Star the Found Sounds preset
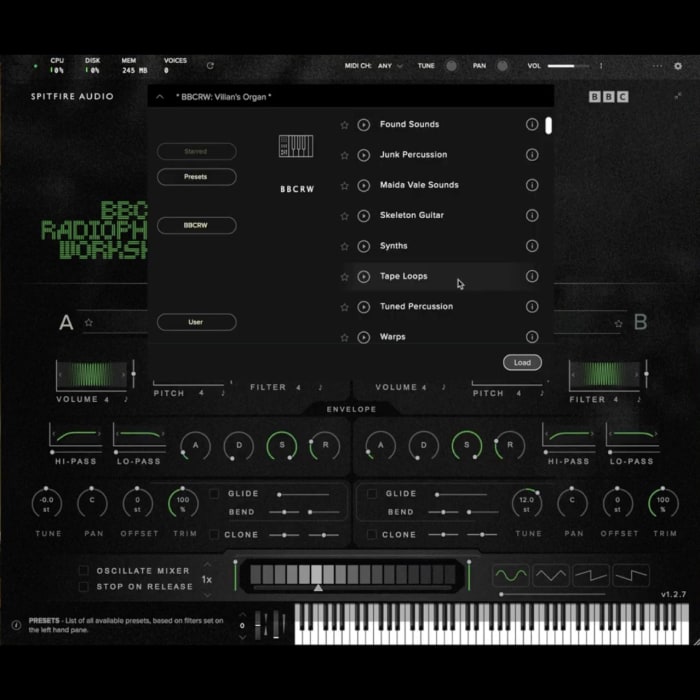 pos(344,125)
